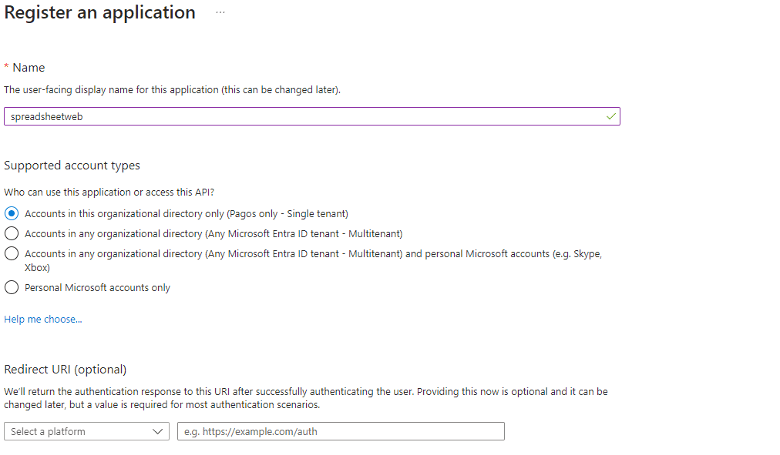Click the Register an application heading
This screenshot has height=455, width=780.
pos(100,13)
